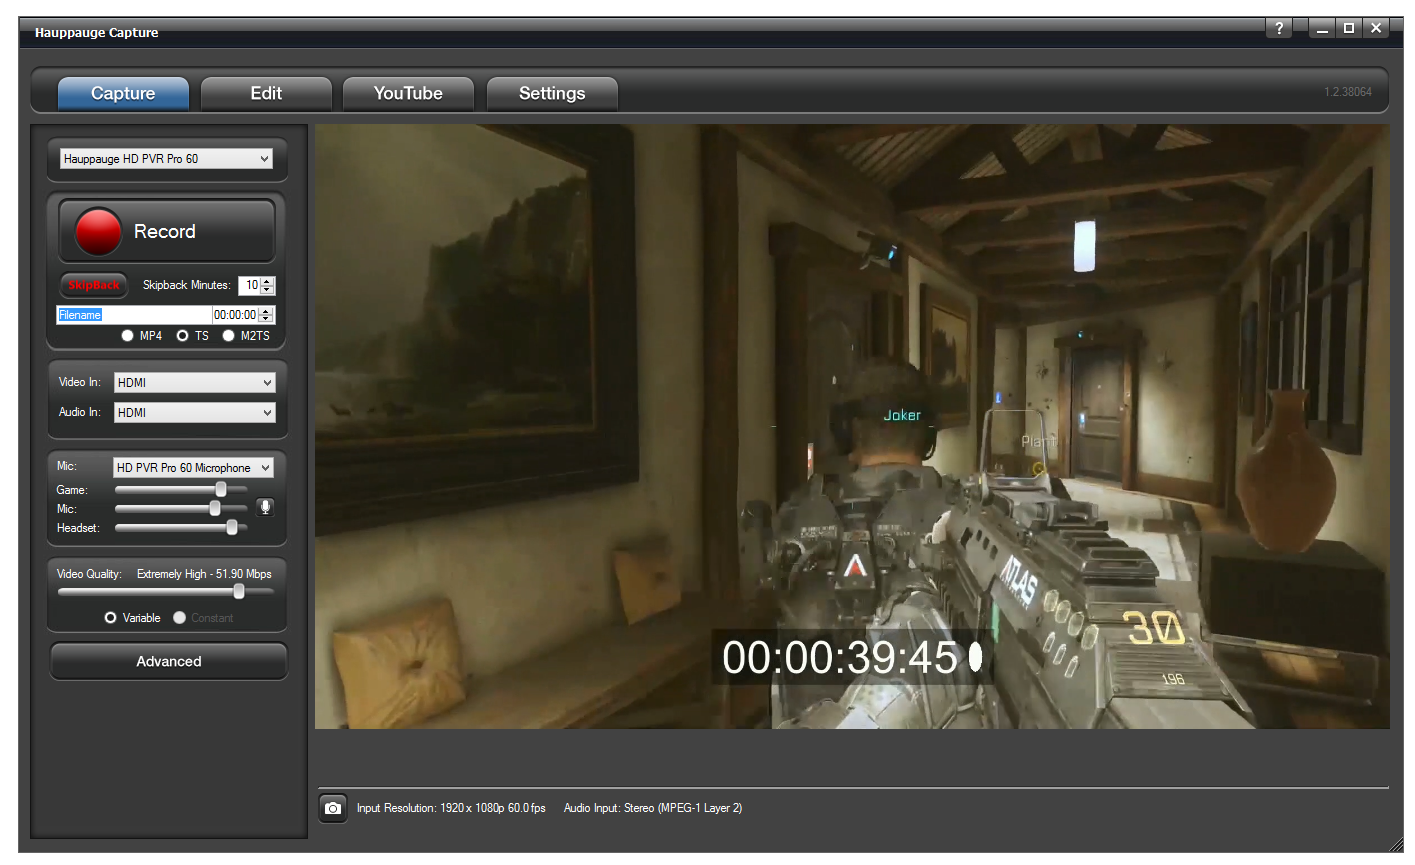This screenshot has width=1415, height=865.
Task: Choose the M2TS format option
Action: coord(229,336)
